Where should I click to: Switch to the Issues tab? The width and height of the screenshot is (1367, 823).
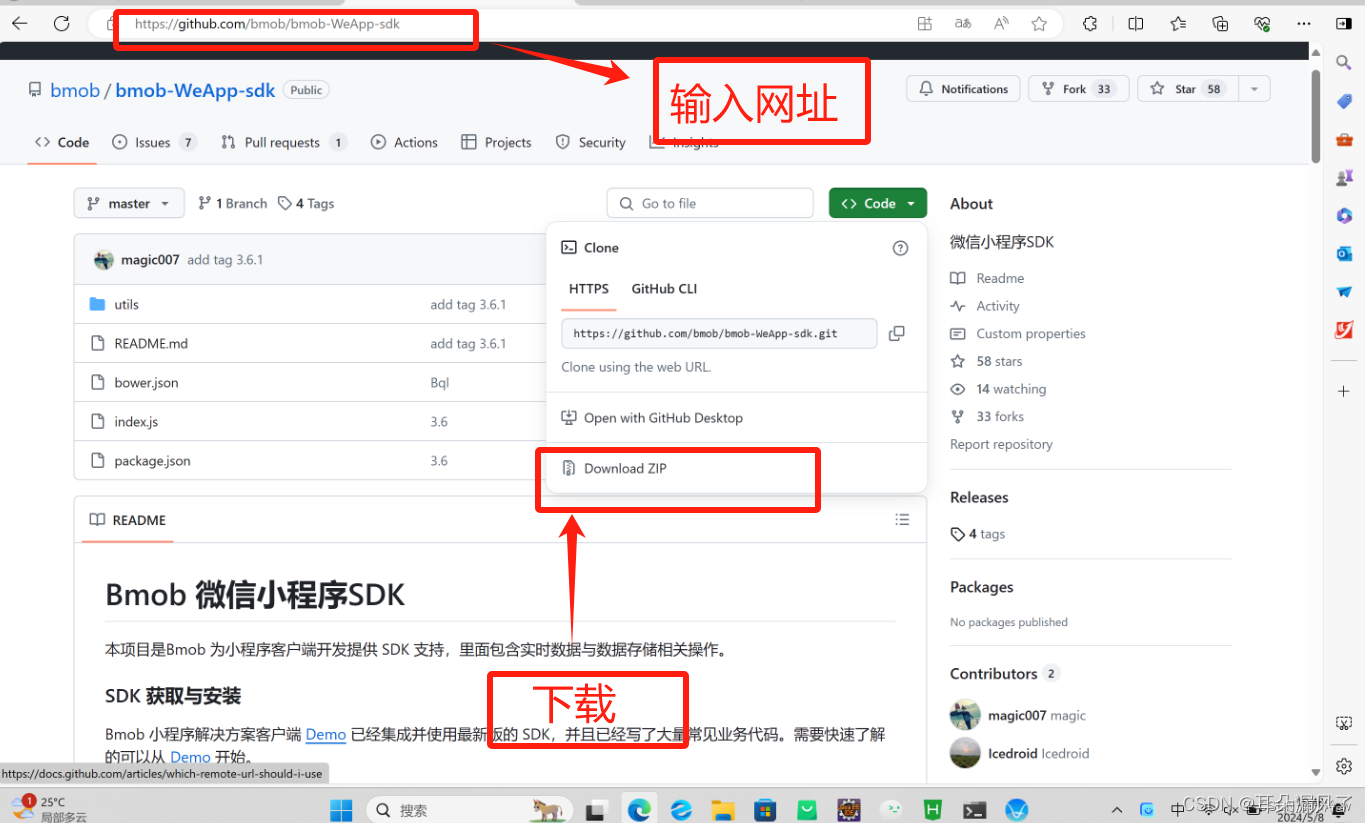(x=154, y=142)
